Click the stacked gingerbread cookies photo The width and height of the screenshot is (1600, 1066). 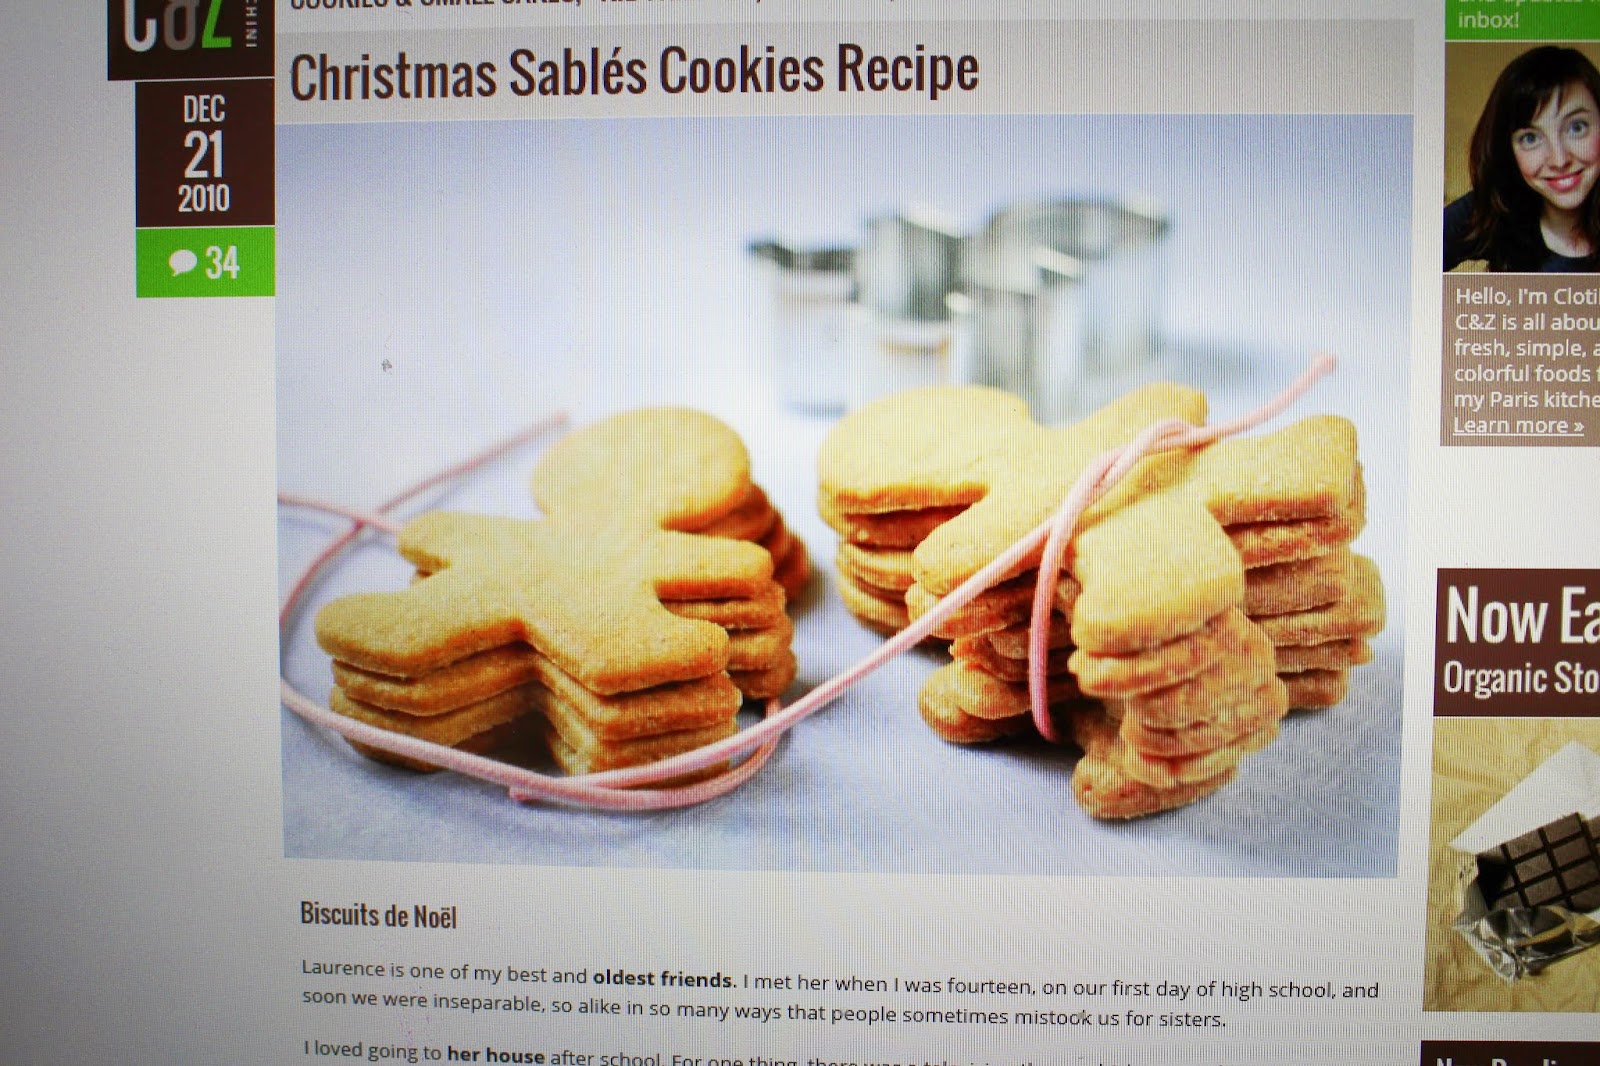tap(842, 495)
